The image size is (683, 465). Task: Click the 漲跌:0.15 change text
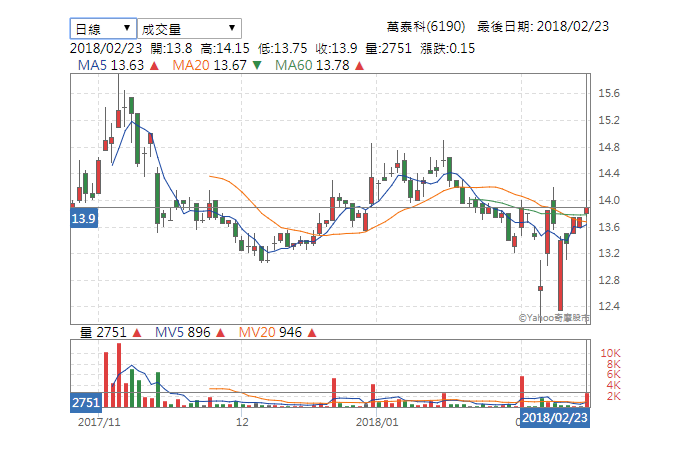(448, 48)
